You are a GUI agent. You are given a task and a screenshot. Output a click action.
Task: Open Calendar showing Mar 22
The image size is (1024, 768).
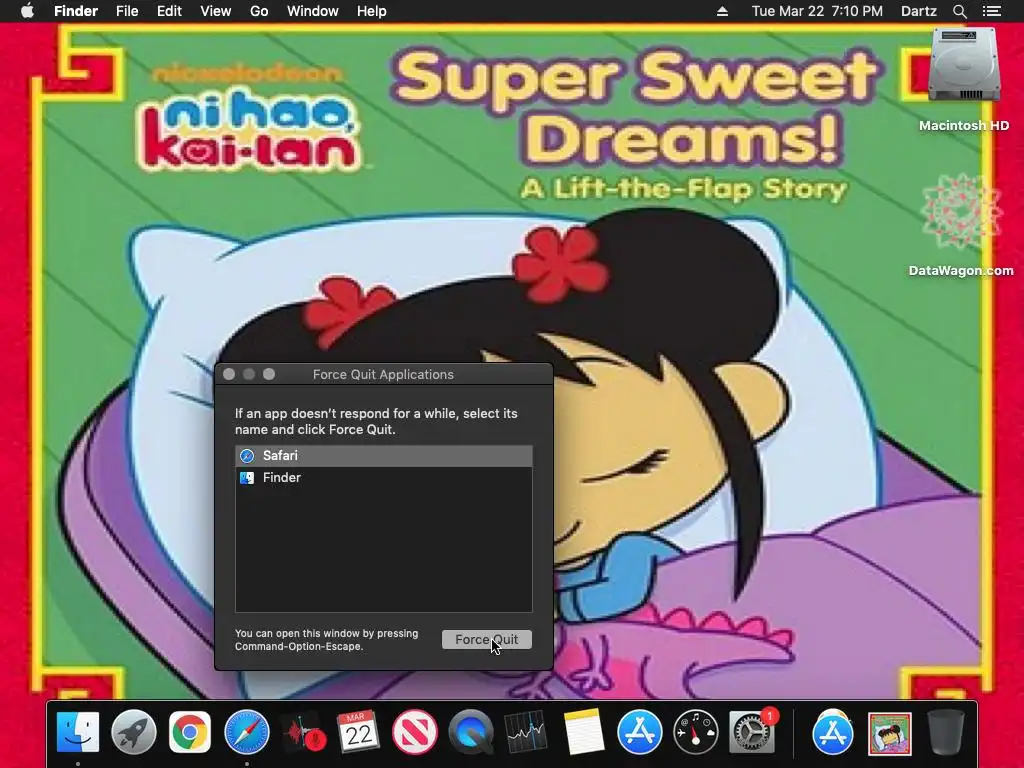point(359,732)
